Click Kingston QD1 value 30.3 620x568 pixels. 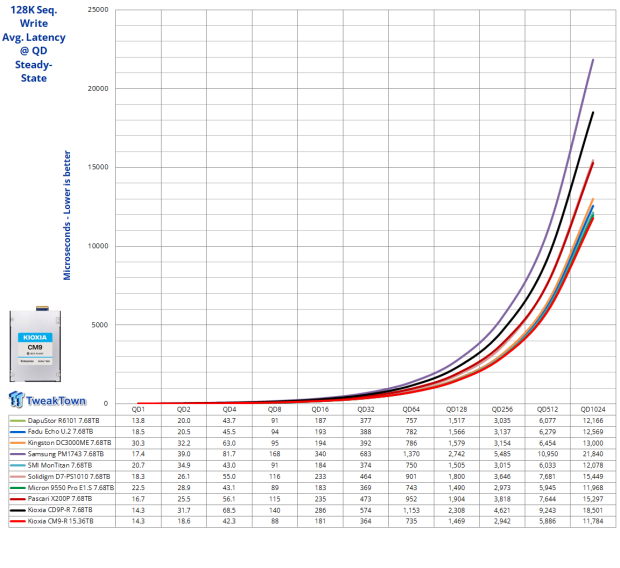(138, 443)
